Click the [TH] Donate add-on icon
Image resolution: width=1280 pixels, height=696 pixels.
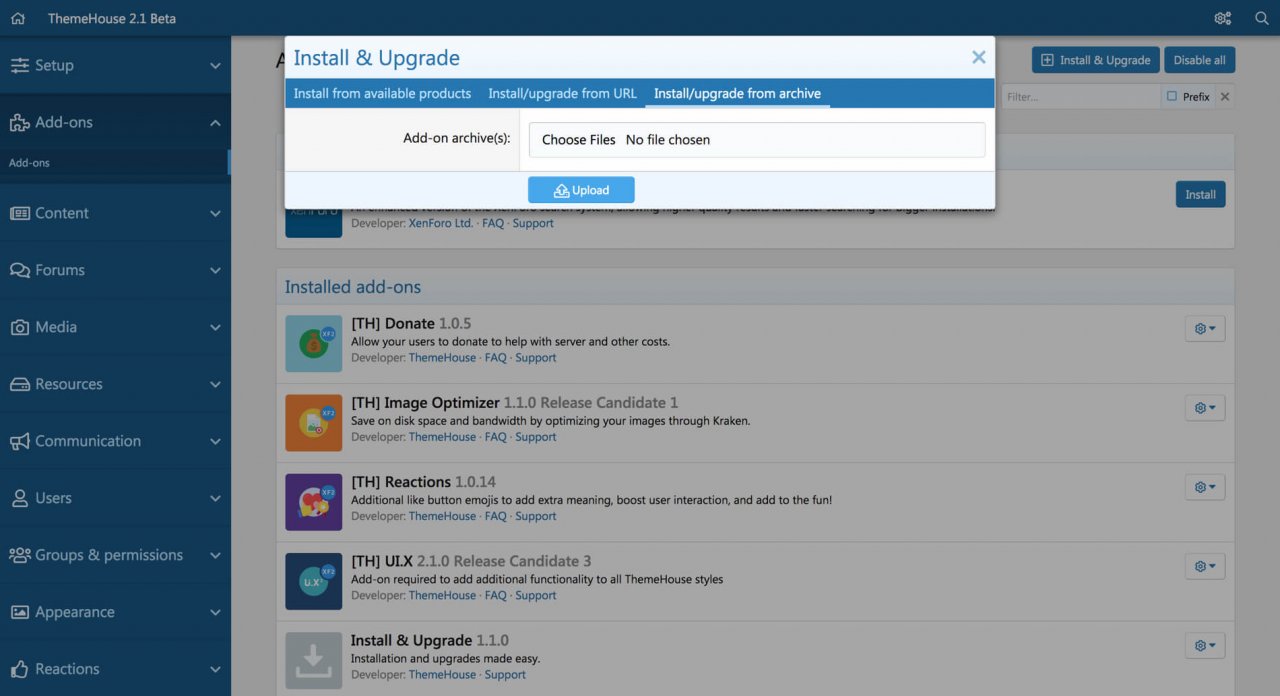click(313, 344)
